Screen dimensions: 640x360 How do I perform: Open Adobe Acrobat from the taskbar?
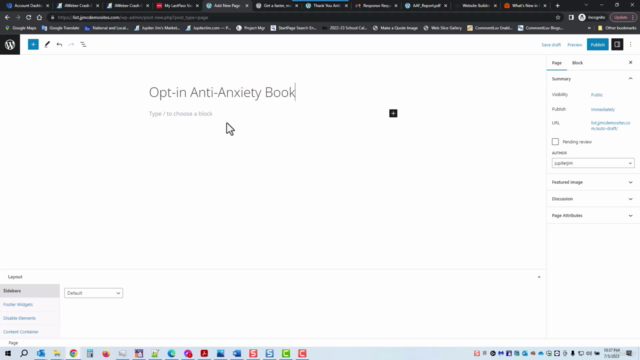coord(204,353)
